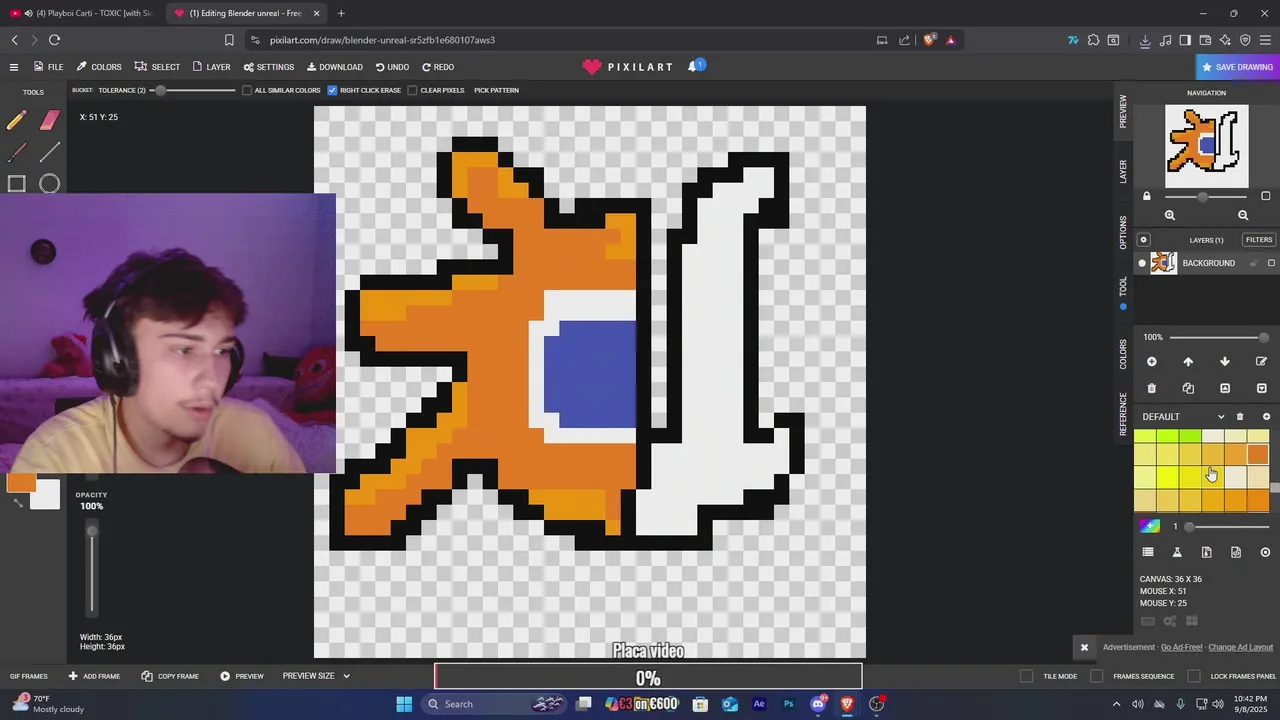The height and width of the screenshot is (720, 1280).
Task: Click the target circle icon below palette
Action: tap(1265, 552)
